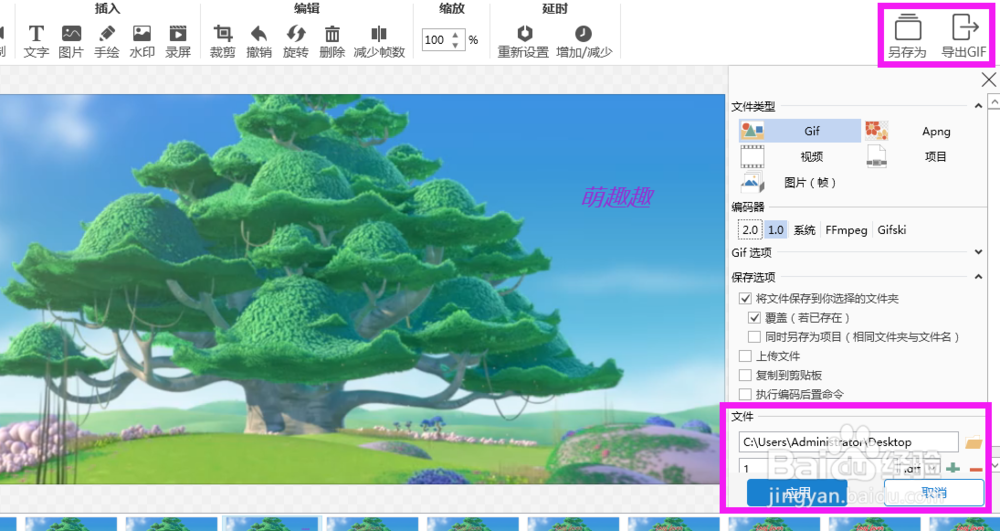Click the red minus icon by filename
Viewport: 1000px width, 531px height.
[976, 470]
